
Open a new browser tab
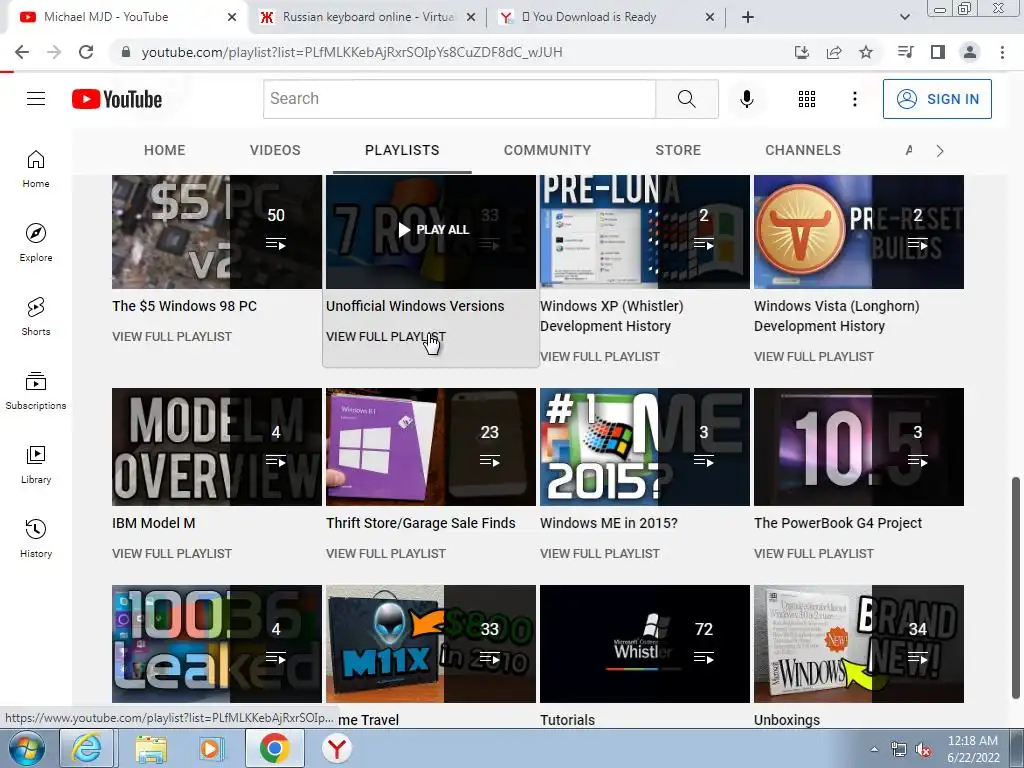[748, 17]
